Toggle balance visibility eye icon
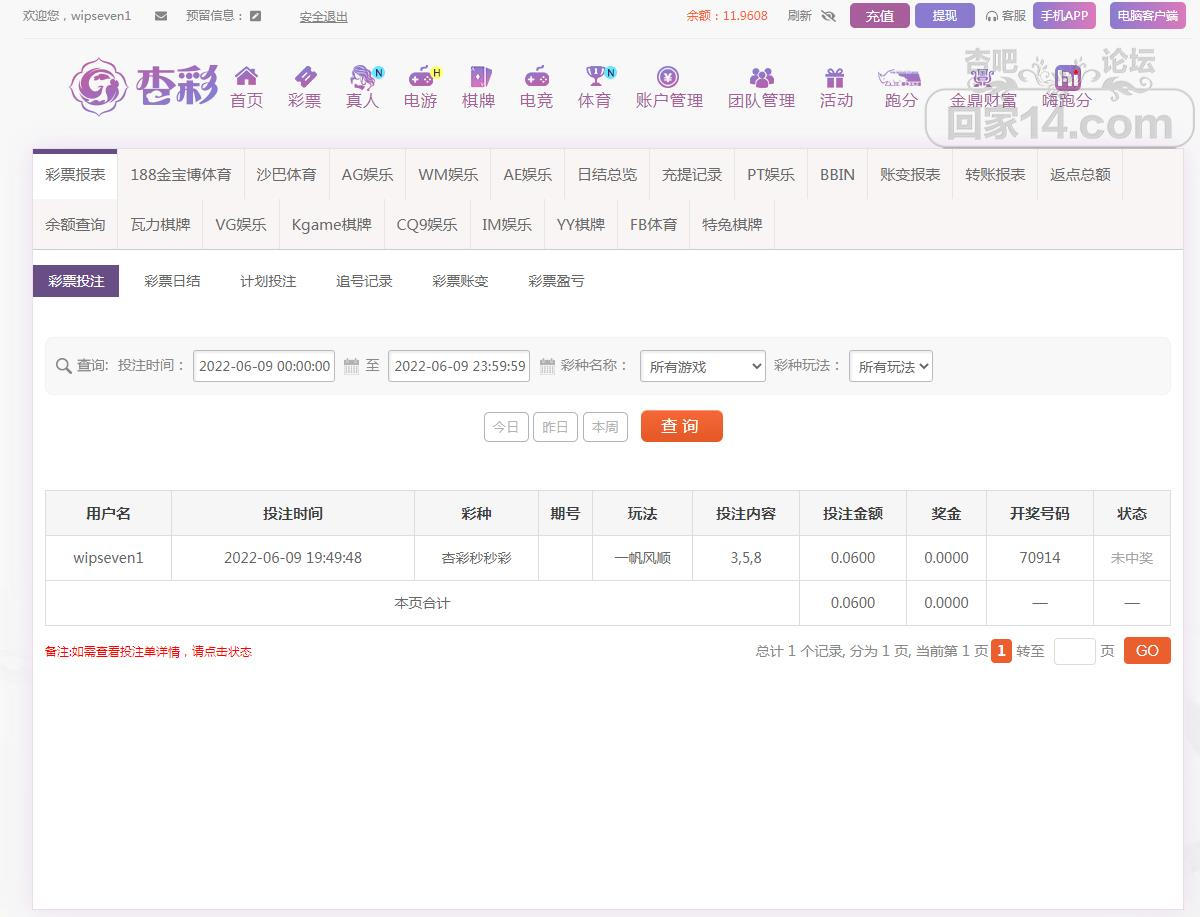The height and width of the screenshot is (917, 1200). [828, 16]
